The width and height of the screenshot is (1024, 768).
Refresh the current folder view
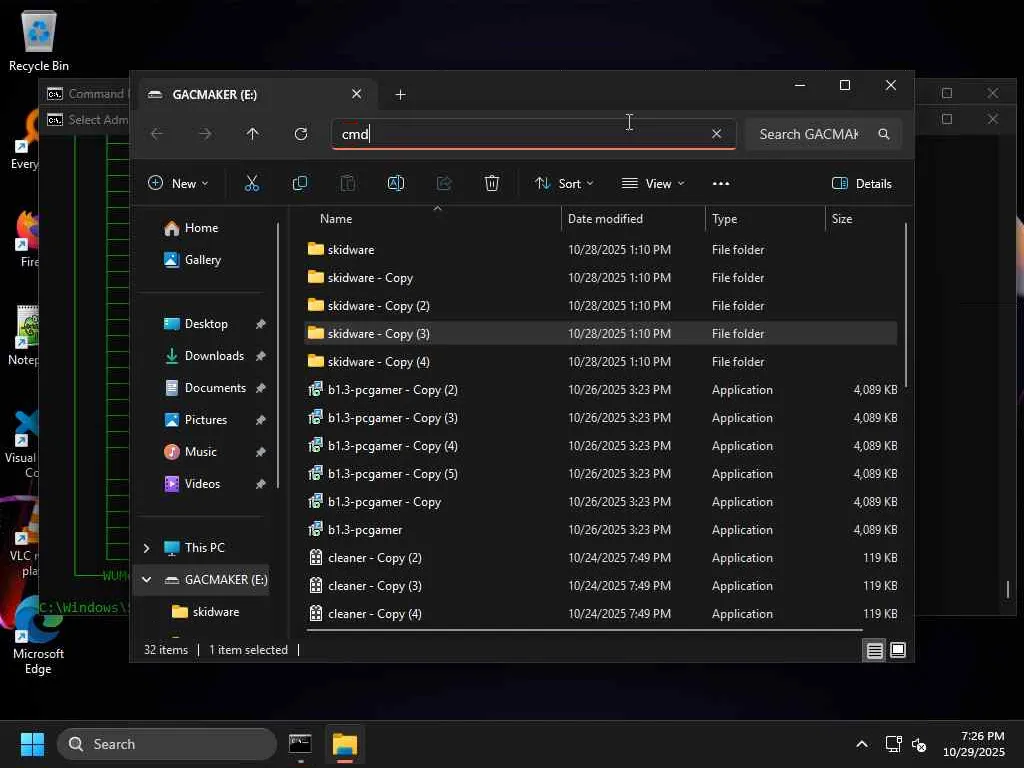[x=301, y=134]
